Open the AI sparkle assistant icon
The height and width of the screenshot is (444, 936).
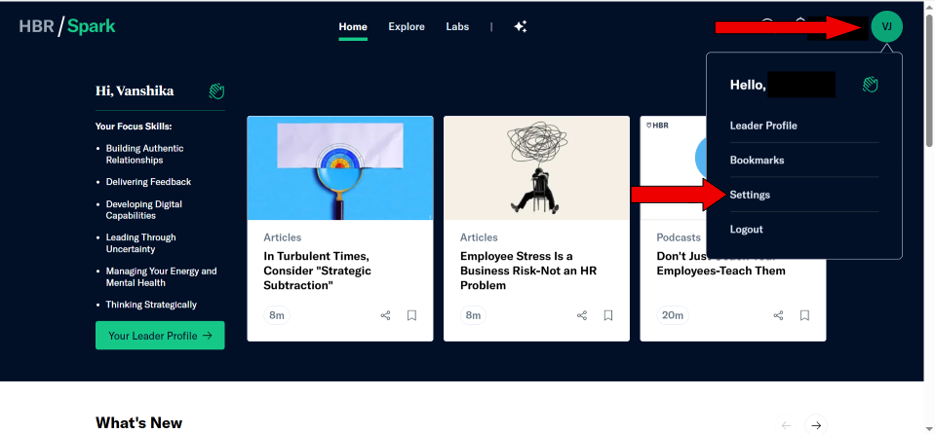(x=520, y=27)
